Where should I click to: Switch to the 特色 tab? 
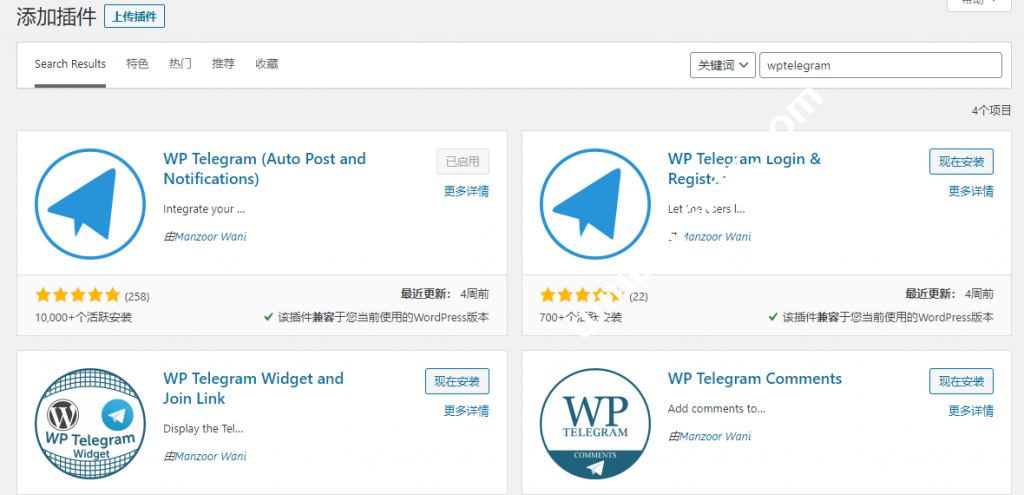(x=137, y=64)
